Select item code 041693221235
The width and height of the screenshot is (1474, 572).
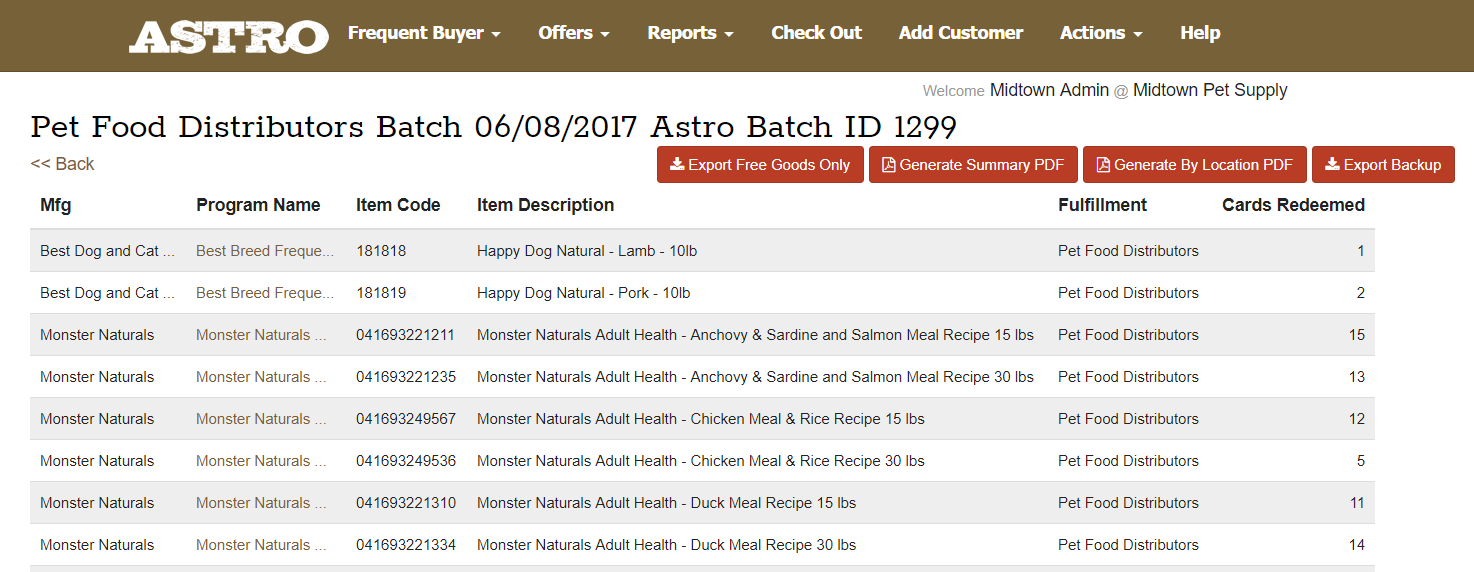[406, 377]
